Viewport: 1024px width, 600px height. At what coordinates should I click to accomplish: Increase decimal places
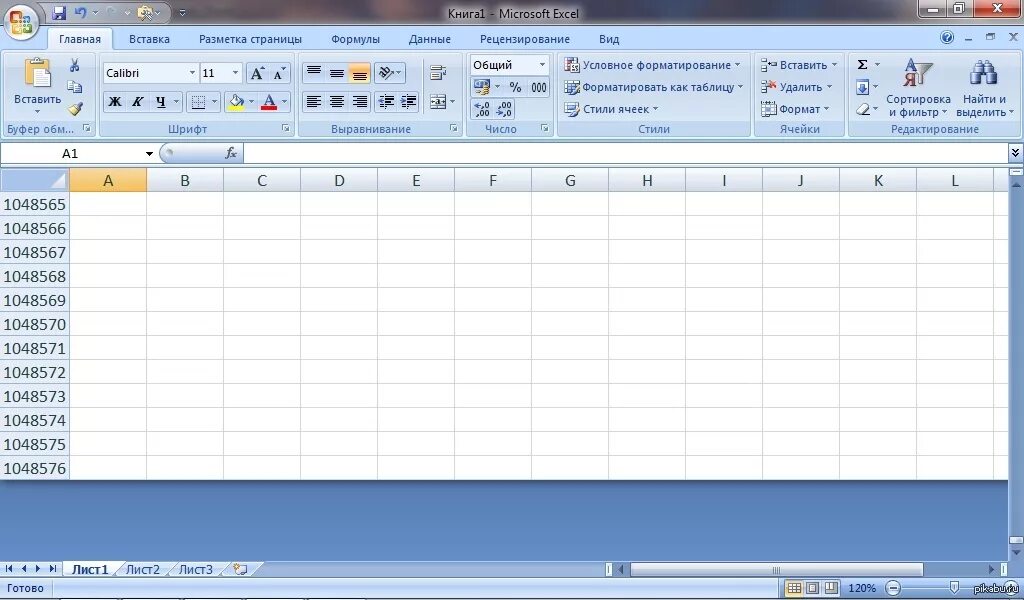[482, 108]
